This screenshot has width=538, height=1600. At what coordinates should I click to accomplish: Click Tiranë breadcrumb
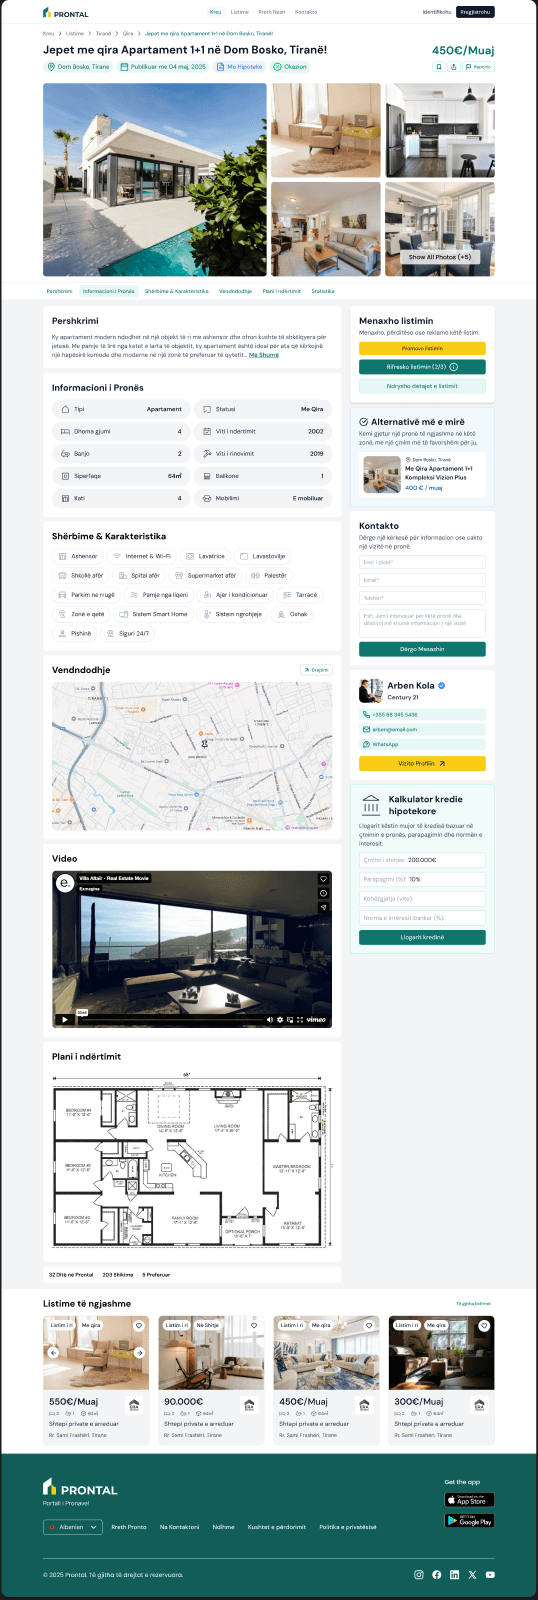103,33
